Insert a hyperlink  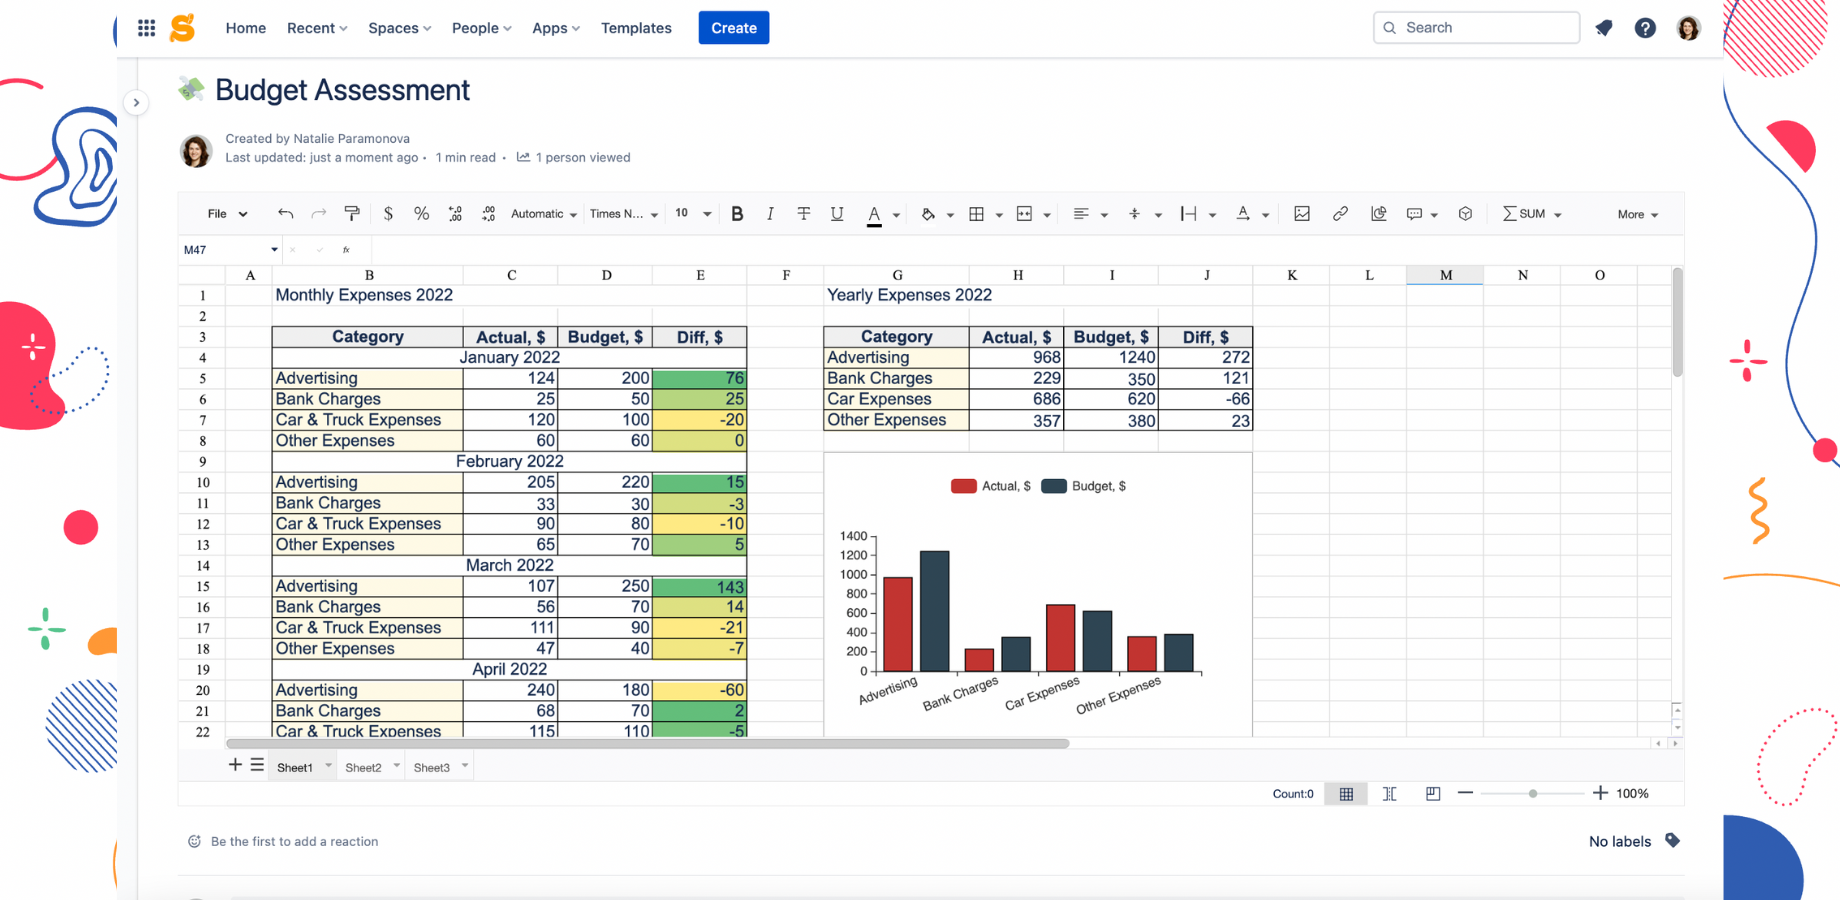pos(1340,214)
